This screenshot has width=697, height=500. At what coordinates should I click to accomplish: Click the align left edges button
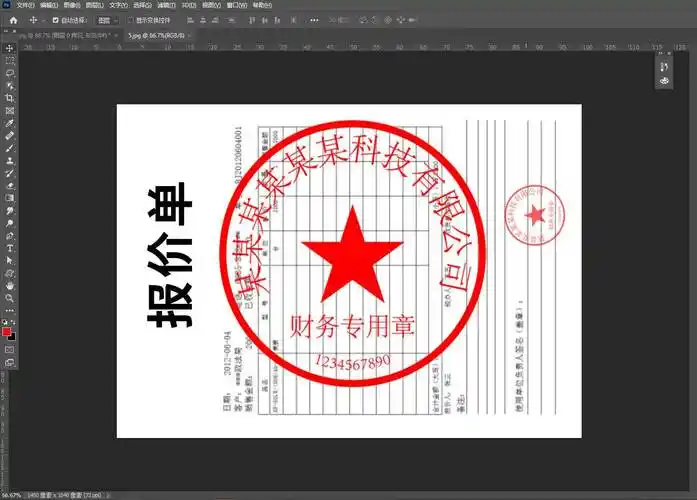pos(190,20)
